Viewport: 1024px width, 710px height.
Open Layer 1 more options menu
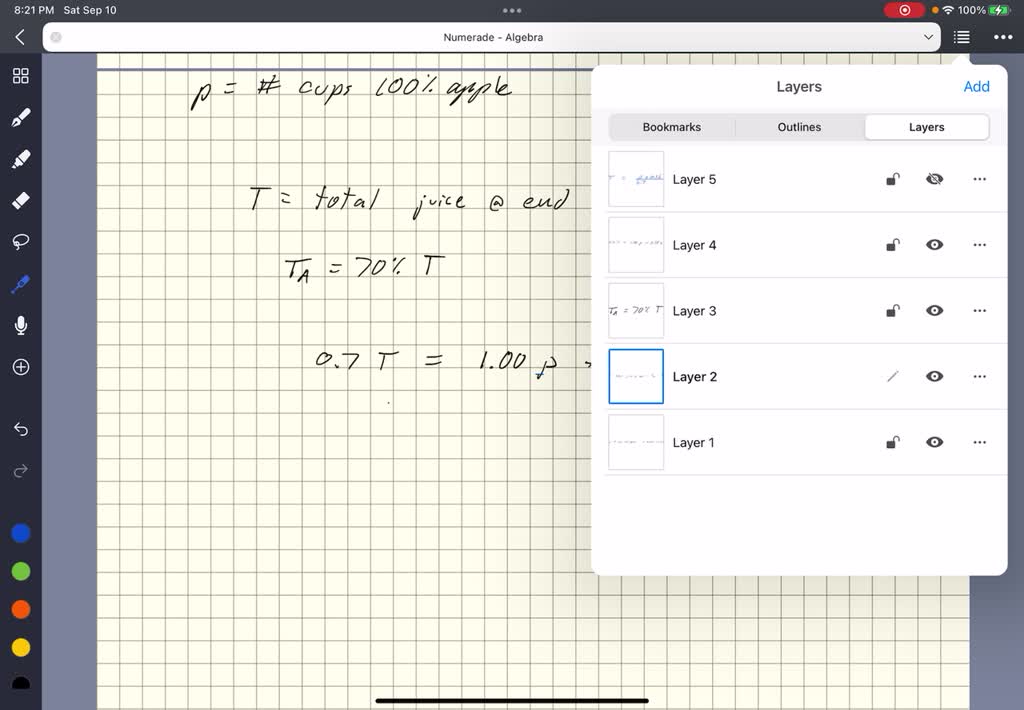(x=979, y=442)
